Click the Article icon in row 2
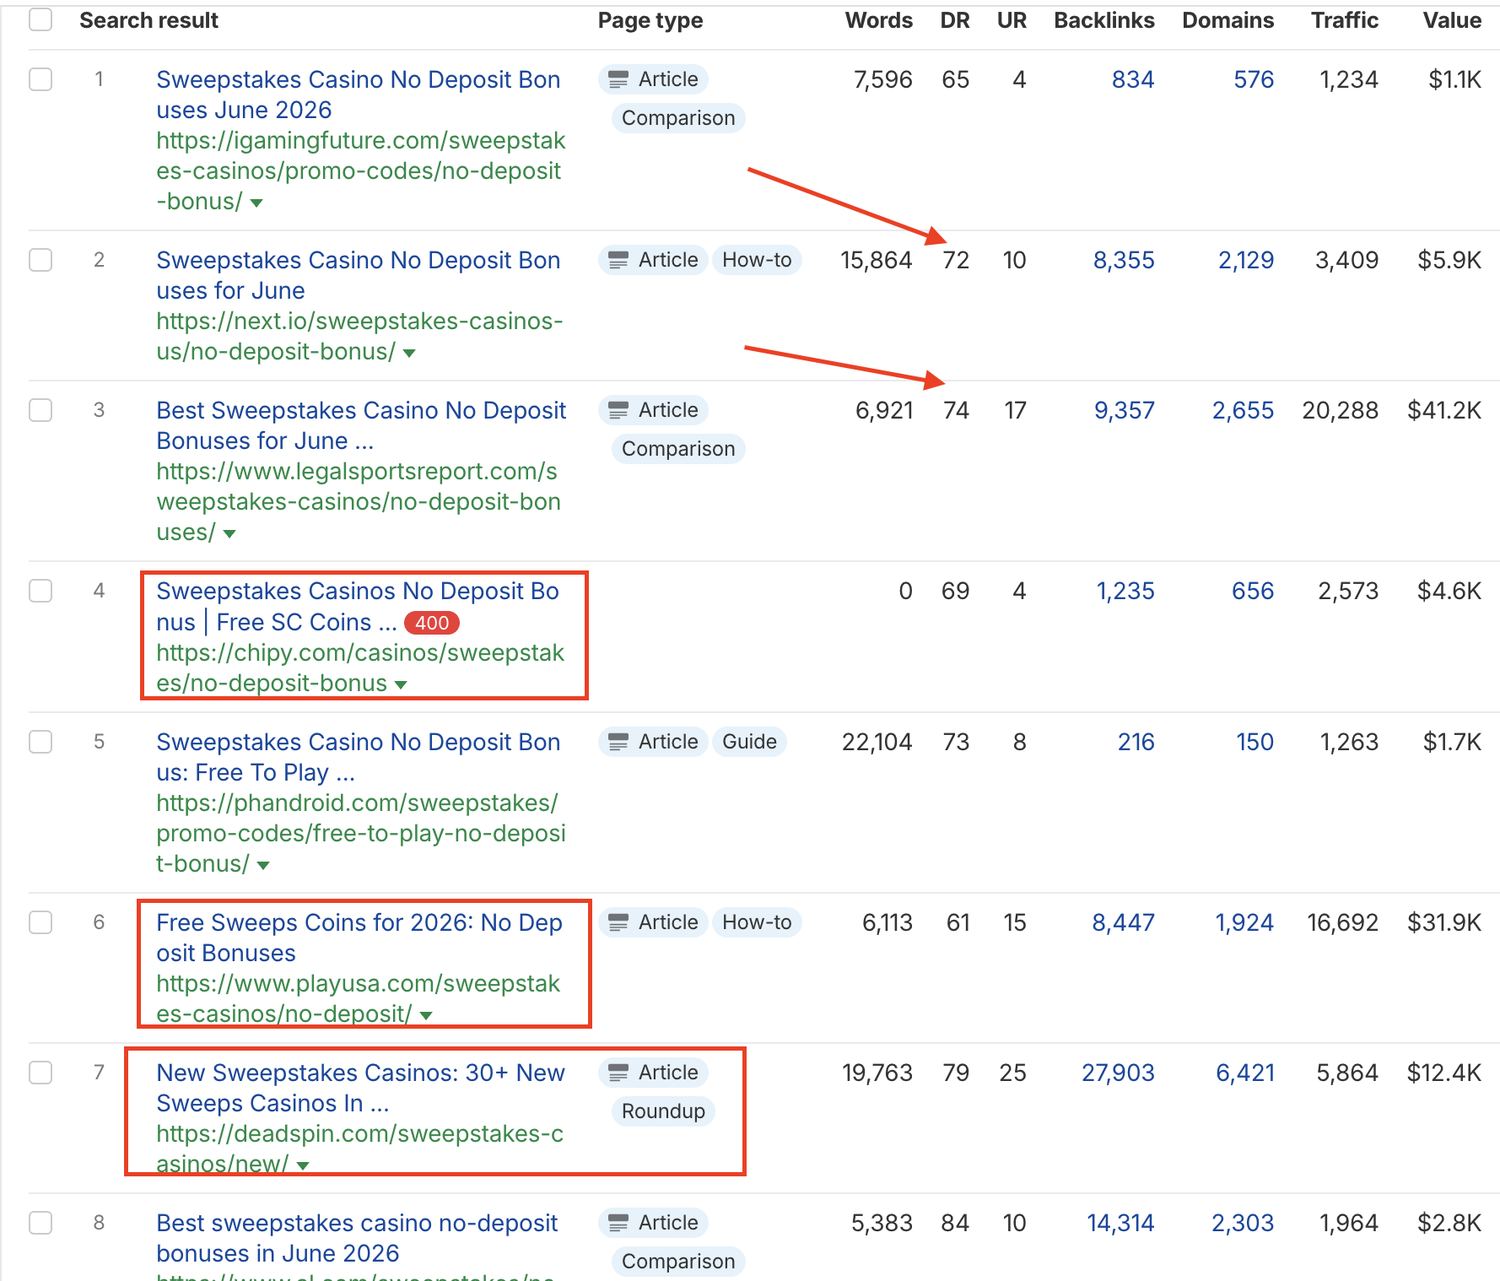This screenshot has height=1281, width=1500. click(x=619, y=260)
